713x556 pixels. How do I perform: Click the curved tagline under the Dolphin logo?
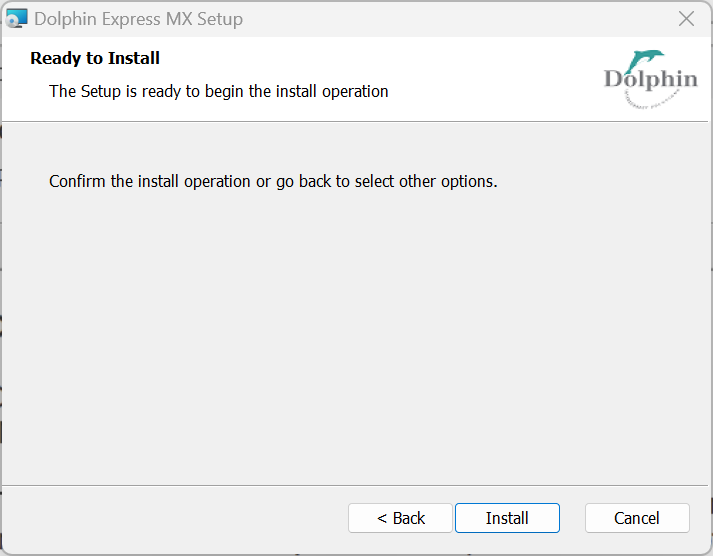(650, 100)
